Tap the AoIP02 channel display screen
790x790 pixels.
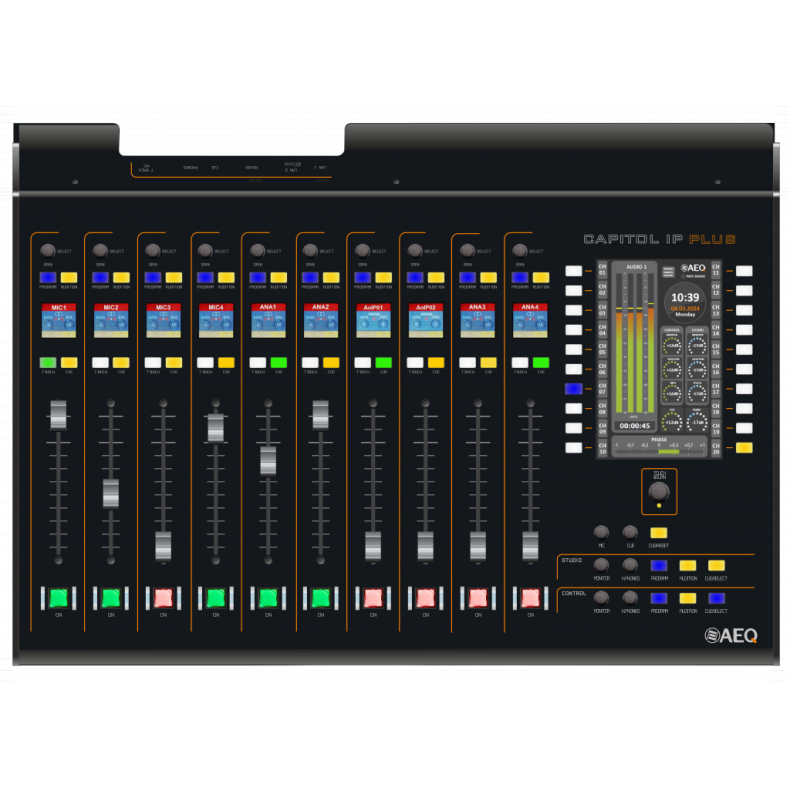(x=425, y=320)
